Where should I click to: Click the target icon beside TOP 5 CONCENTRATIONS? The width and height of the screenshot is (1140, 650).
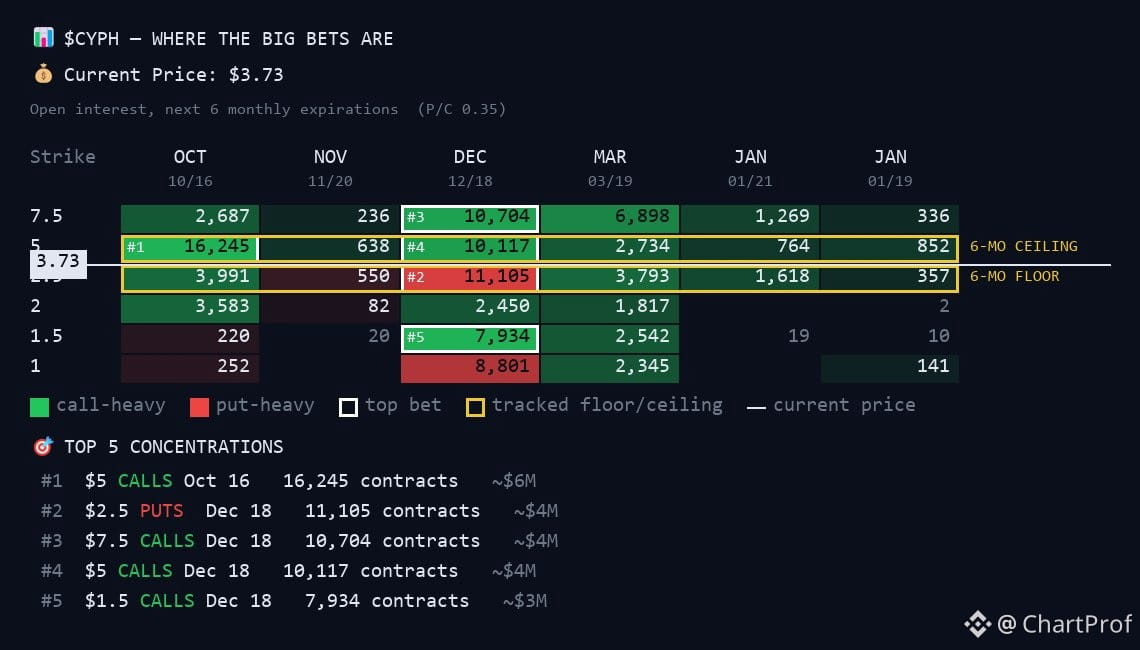tap(43, 446)
